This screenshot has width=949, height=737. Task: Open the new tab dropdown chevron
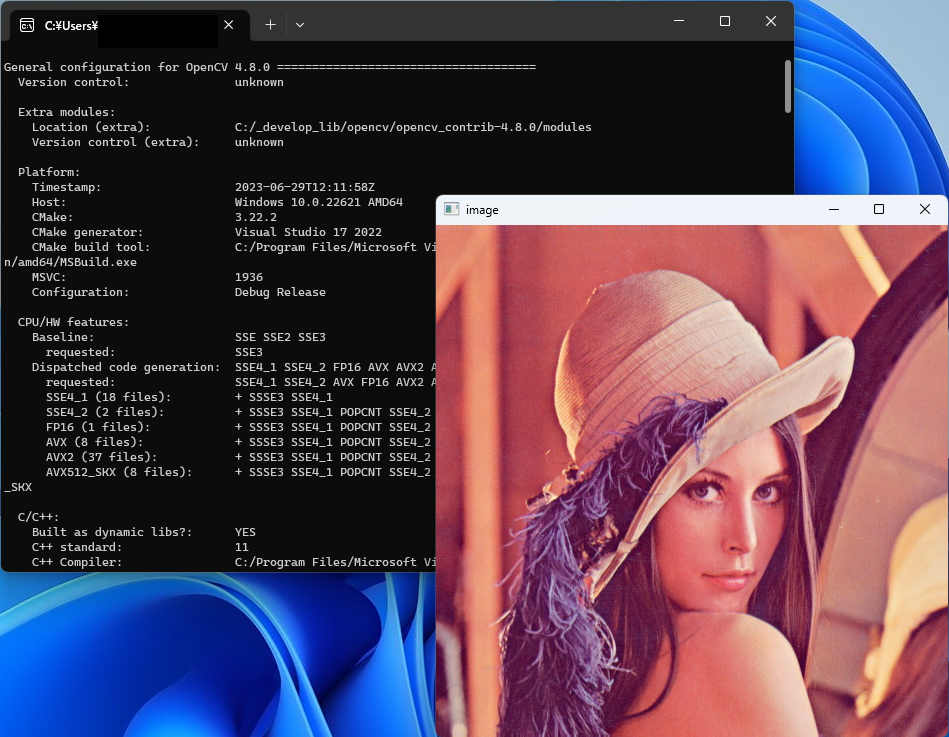pos(299,25)
